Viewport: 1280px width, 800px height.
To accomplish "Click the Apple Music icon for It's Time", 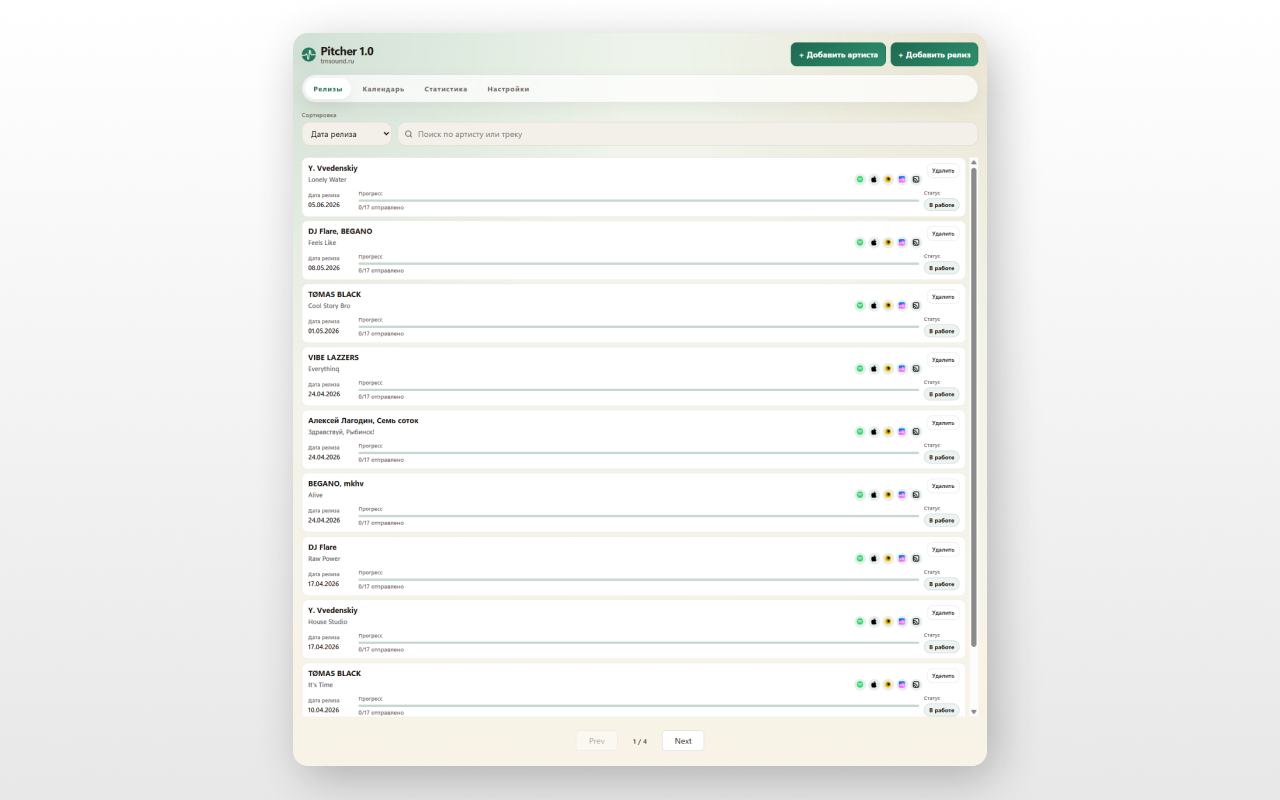I will [x=873, y=684].
